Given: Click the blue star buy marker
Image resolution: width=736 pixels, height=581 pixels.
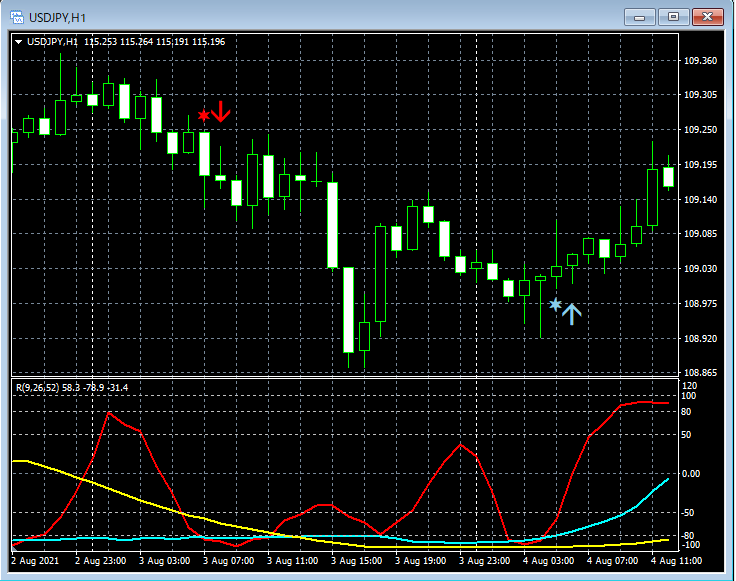Looking at the screenshot, I should 555,305.
